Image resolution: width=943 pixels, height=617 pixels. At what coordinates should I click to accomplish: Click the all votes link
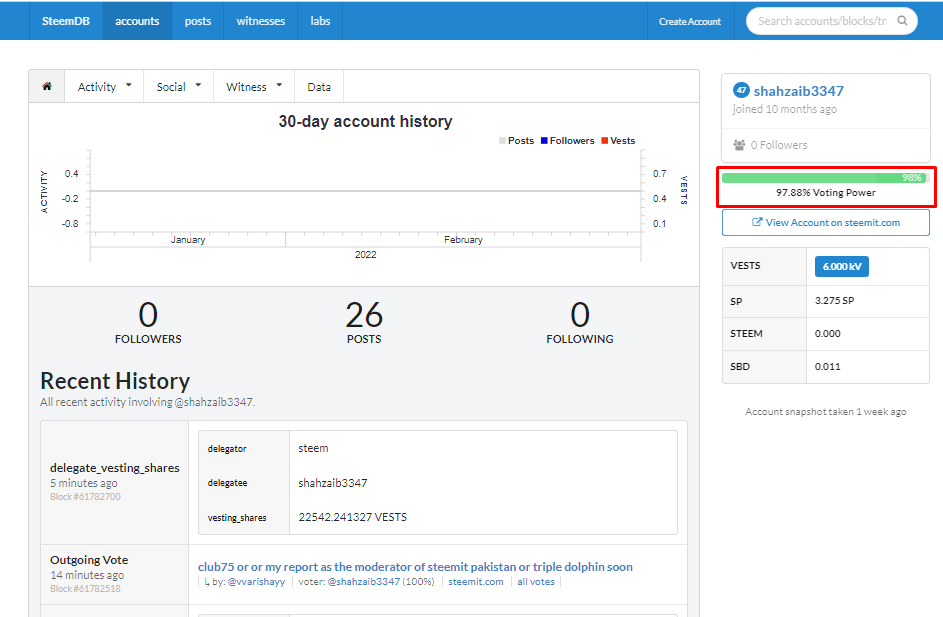[x=536, y=582]
